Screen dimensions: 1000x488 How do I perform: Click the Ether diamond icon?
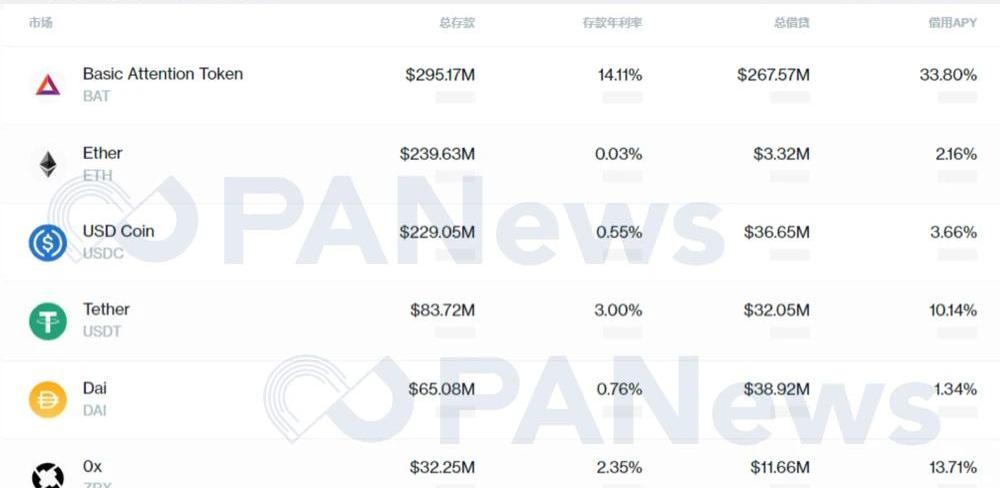(x=48, y=164)
